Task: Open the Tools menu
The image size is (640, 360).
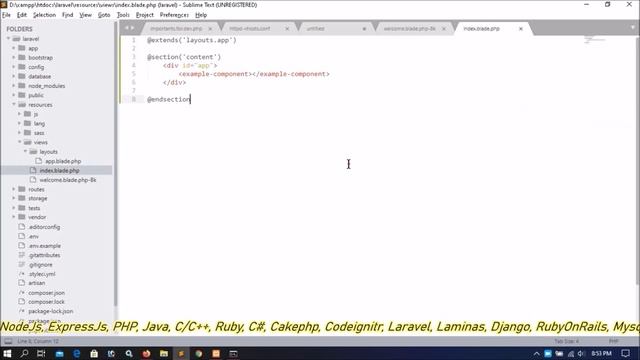Action: click(x=123, y=15)
